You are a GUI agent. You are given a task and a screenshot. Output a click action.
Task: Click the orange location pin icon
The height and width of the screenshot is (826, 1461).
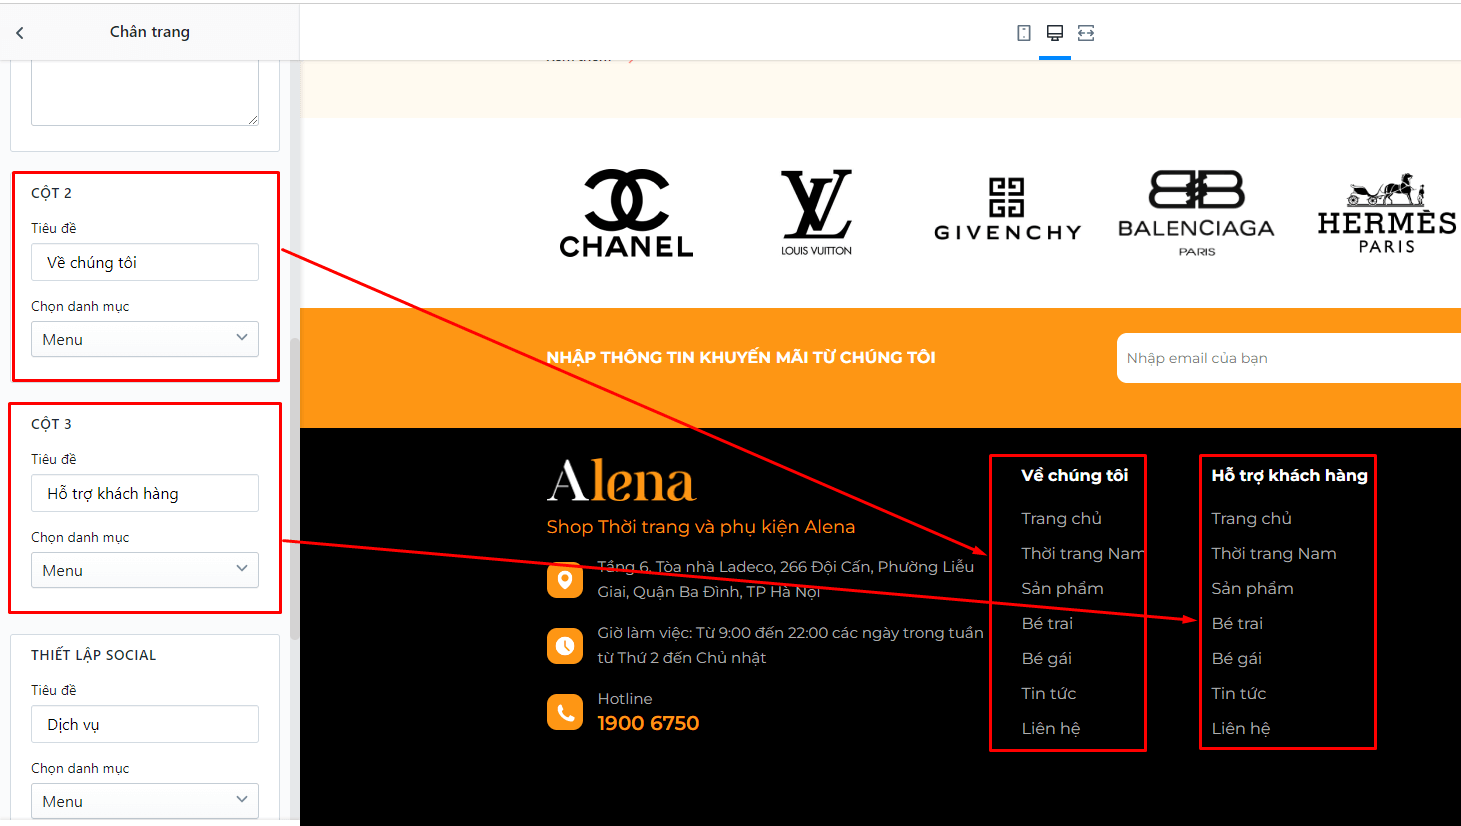coord(565,580)
